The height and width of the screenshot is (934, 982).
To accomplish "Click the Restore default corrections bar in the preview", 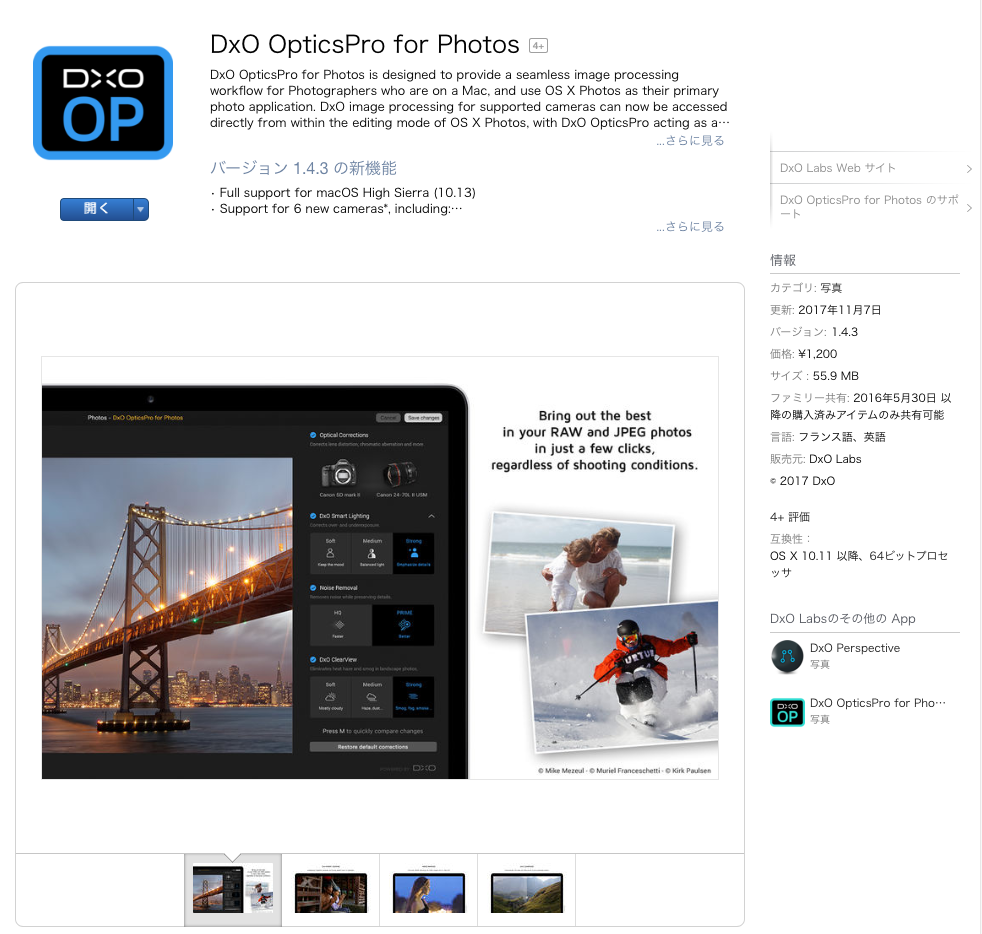I will (x=373, y=746).
